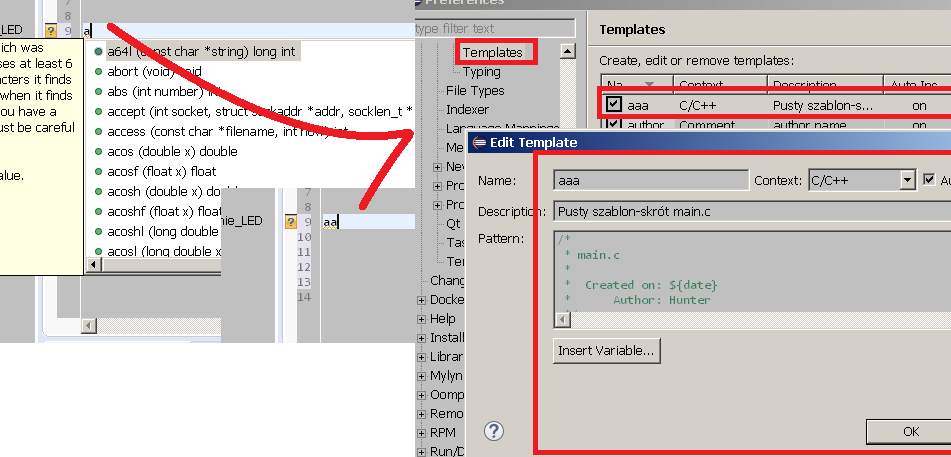The image size is (951, 457).
Task: Sort templates by the Description column header
Action: (825, 84)
